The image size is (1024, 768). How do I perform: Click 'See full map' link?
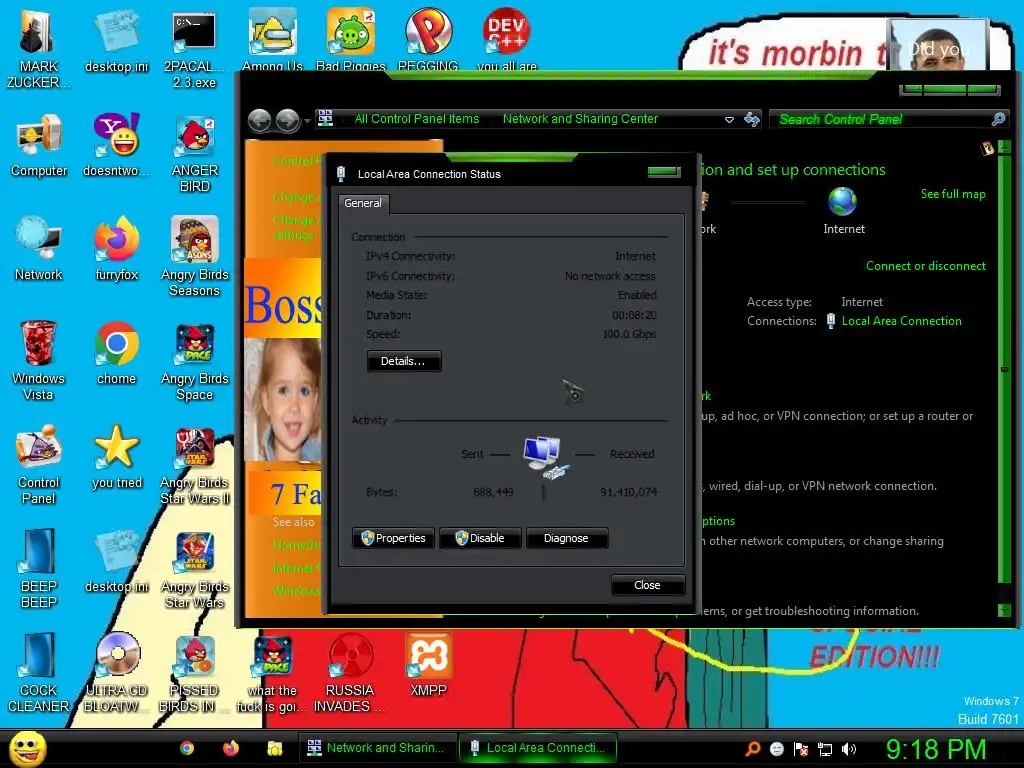tap(953, 194)
